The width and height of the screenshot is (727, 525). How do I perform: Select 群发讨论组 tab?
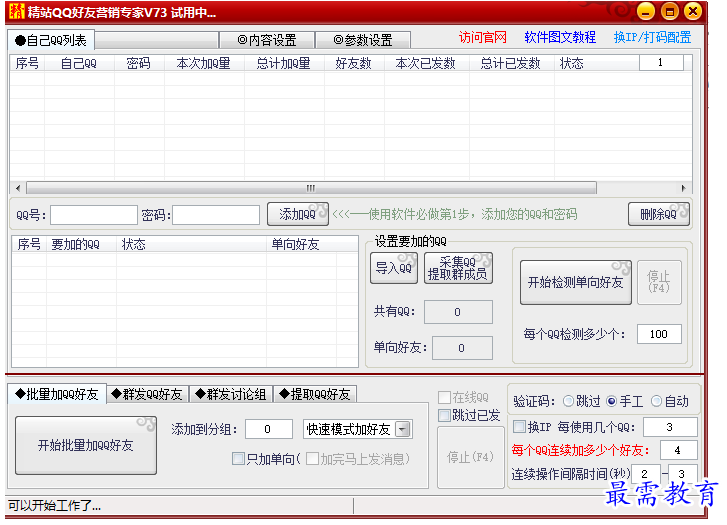click(x=231, y=395)
